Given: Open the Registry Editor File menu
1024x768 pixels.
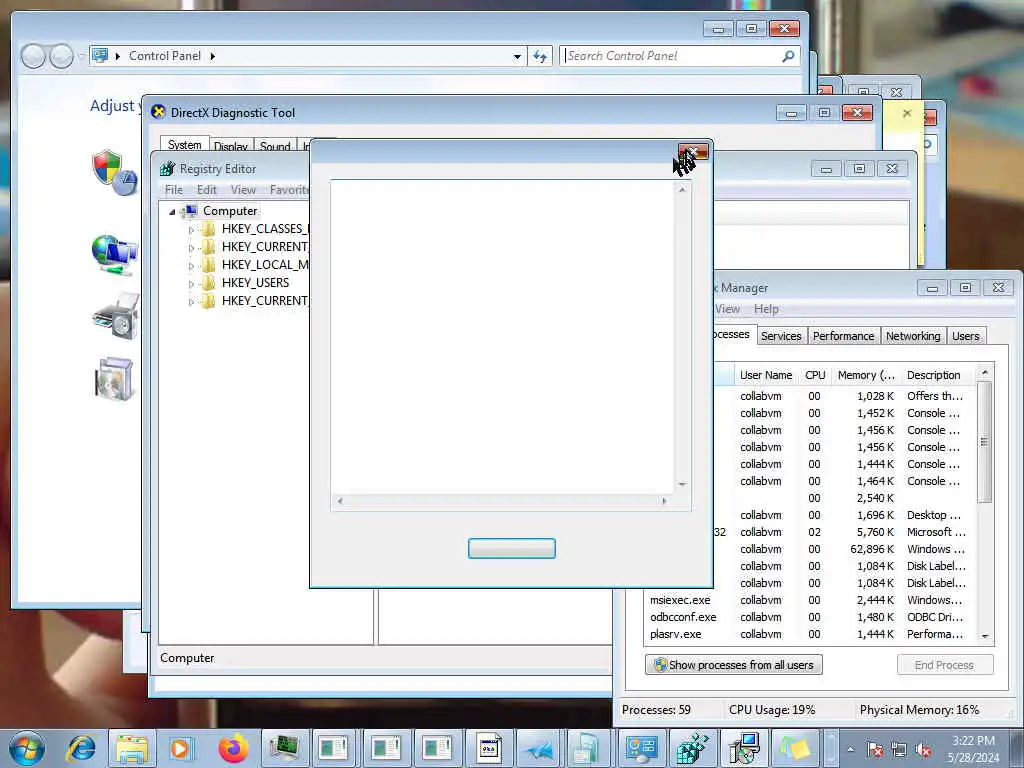Looking at the screenshot, I should click(174, 190).
